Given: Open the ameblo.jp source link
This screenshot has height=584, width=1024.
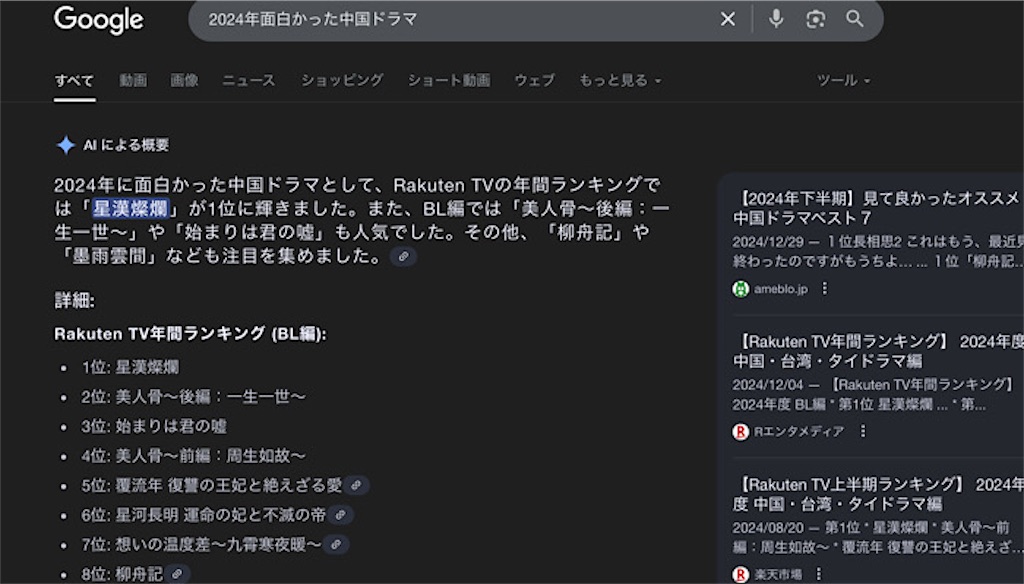Looking at the screenshot, I should [x=780, y=289].
